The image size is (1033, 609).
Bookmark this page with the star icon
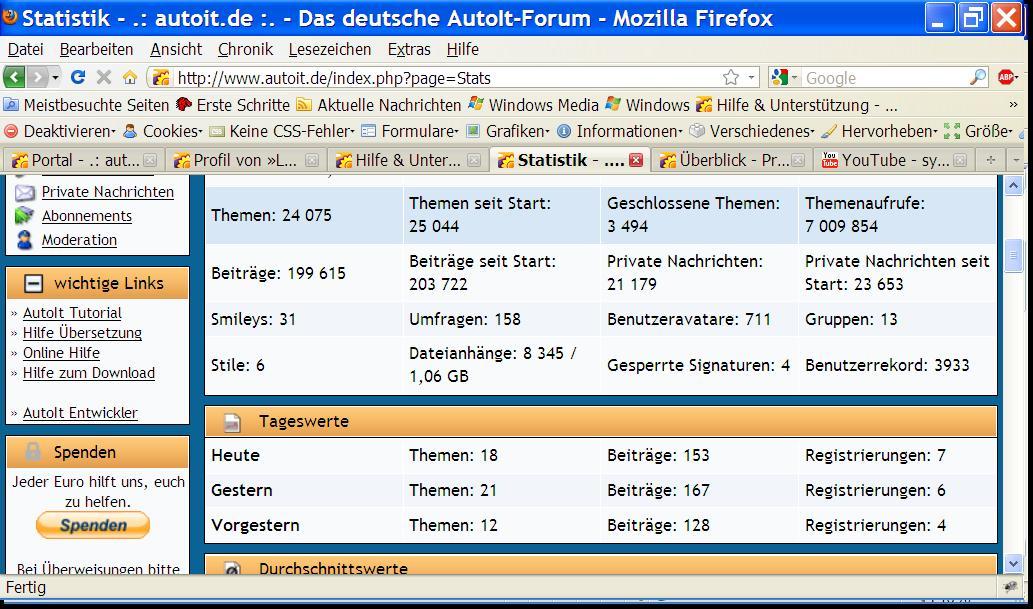(x=731, y=77)
